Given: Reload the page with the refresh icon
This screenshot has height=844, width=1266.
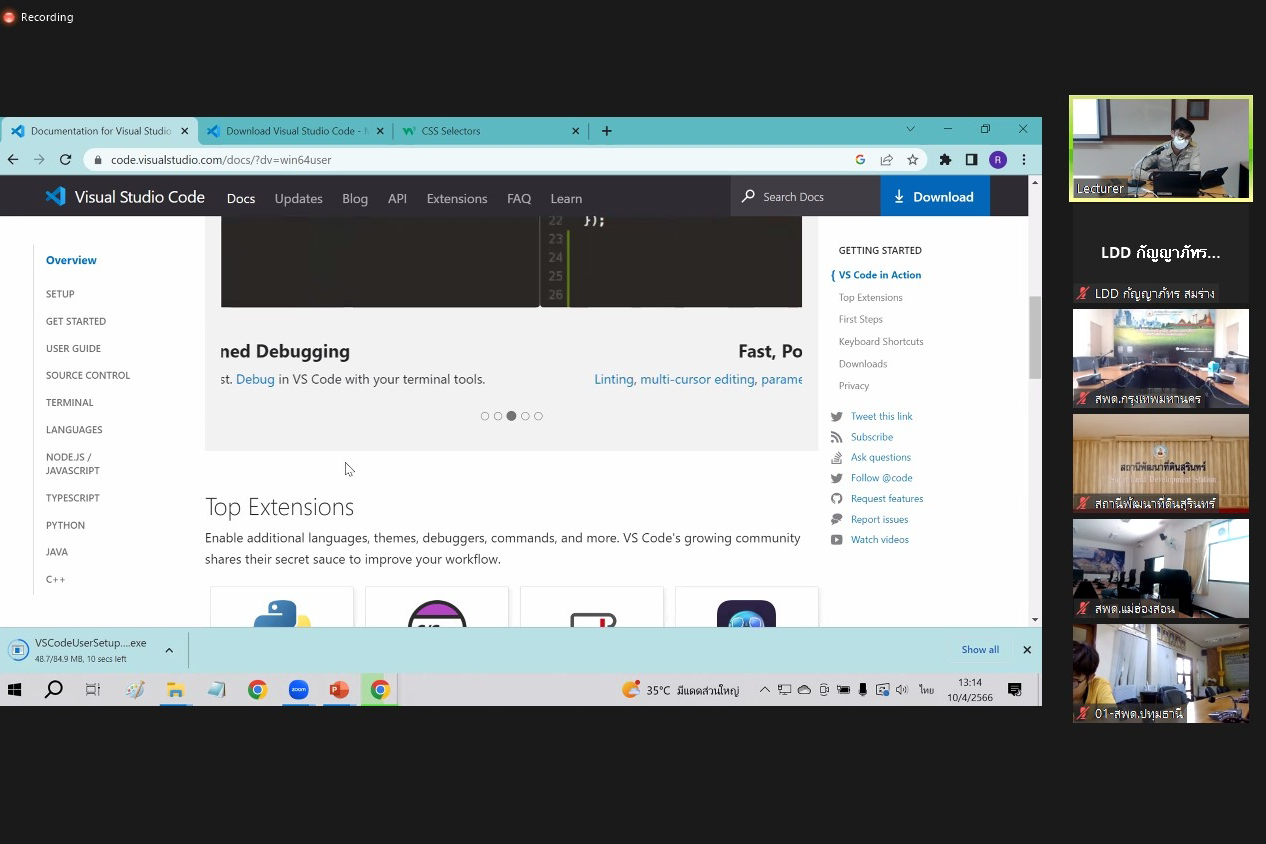Looking at the screenshot, I should pyautogui.click(x=65, y=159).
